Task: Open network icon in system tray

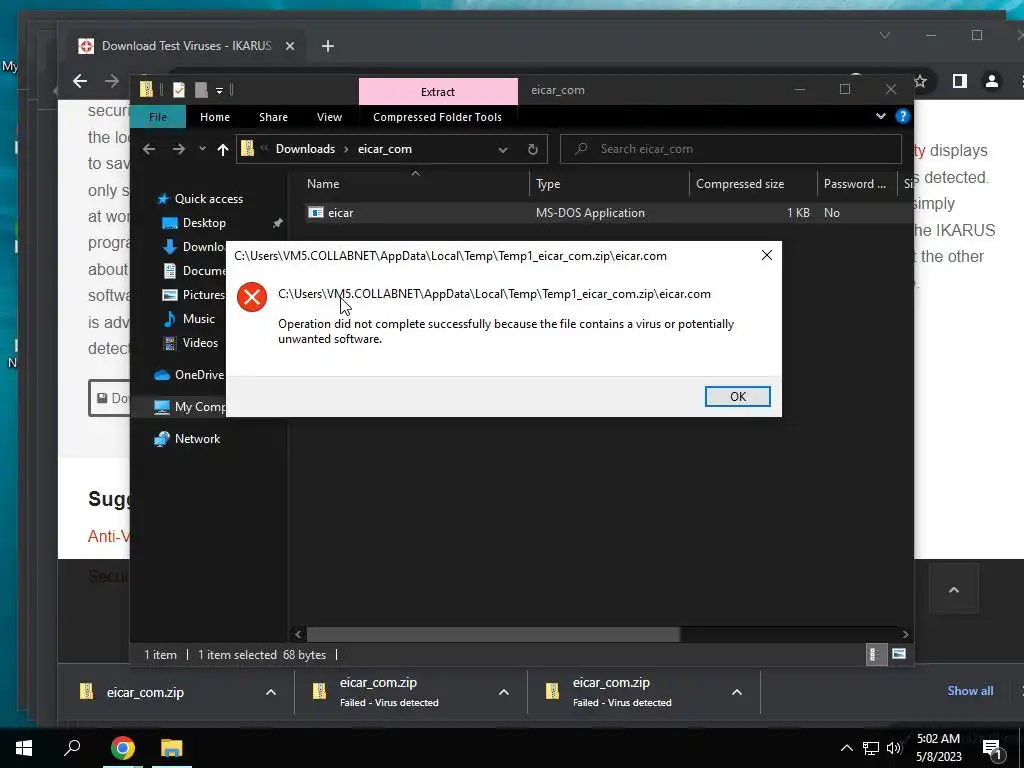Action: click(x=871, y=748)
